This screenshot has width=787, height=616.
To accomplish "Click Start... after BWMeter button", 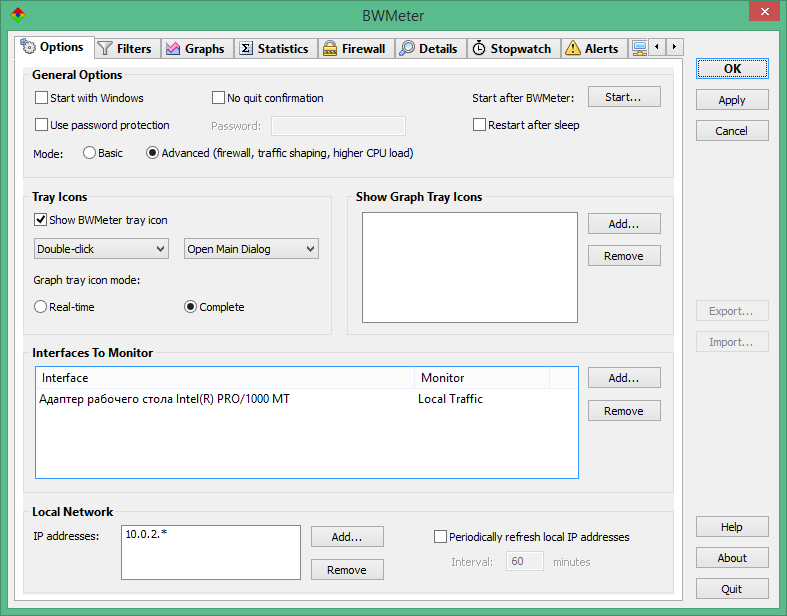I will [624, 97].
